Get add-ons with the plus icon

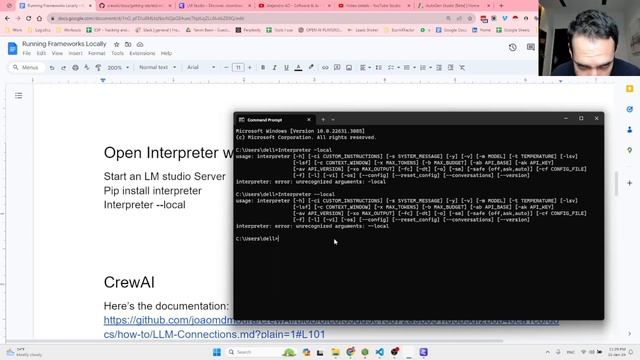tap(629, 183)
